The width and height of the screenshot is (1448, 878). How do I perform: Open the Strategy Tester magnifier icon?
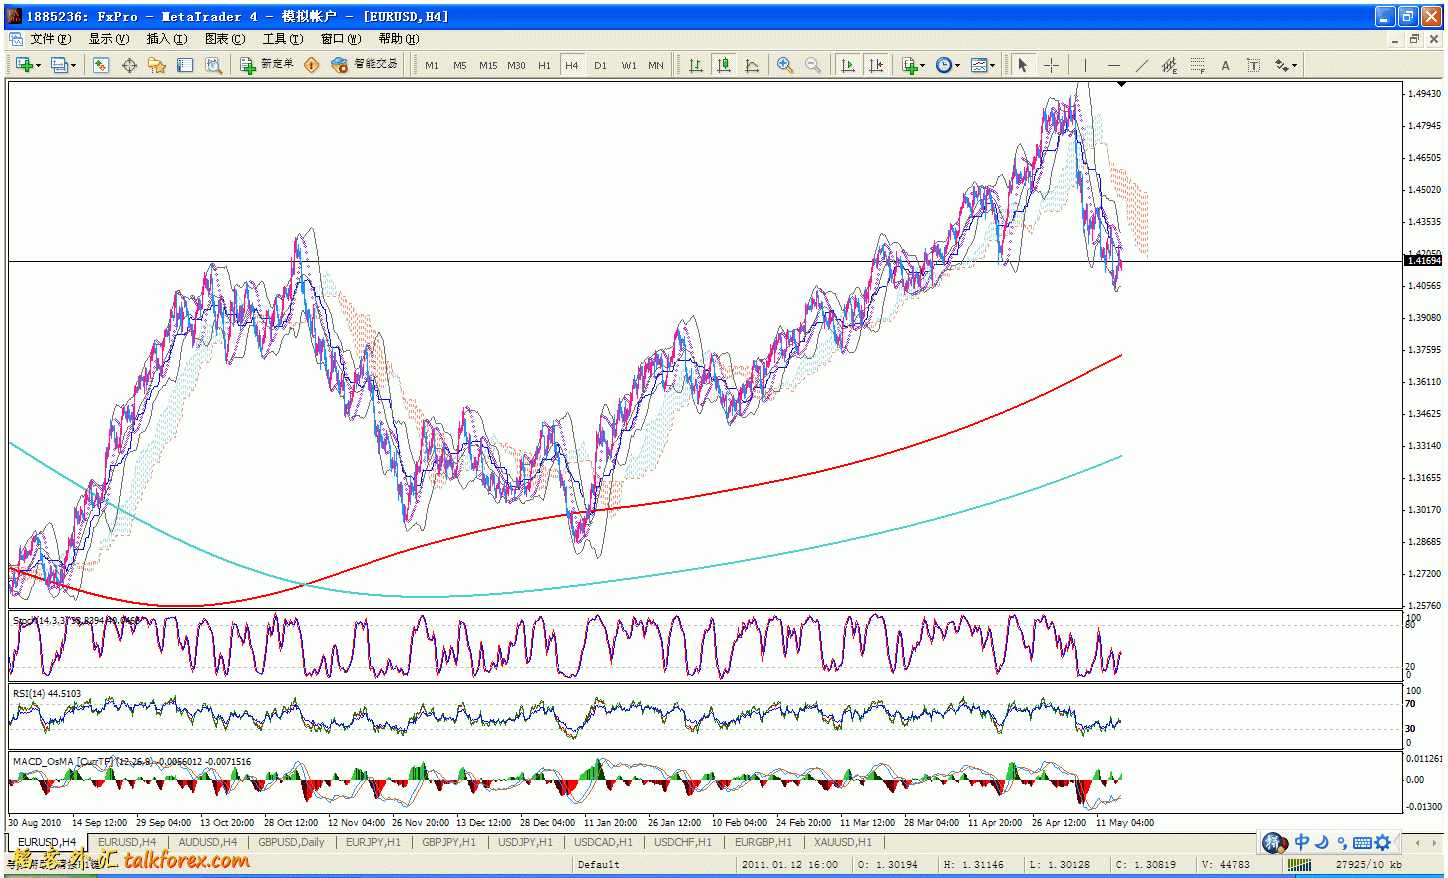click(x=213, y=65)
